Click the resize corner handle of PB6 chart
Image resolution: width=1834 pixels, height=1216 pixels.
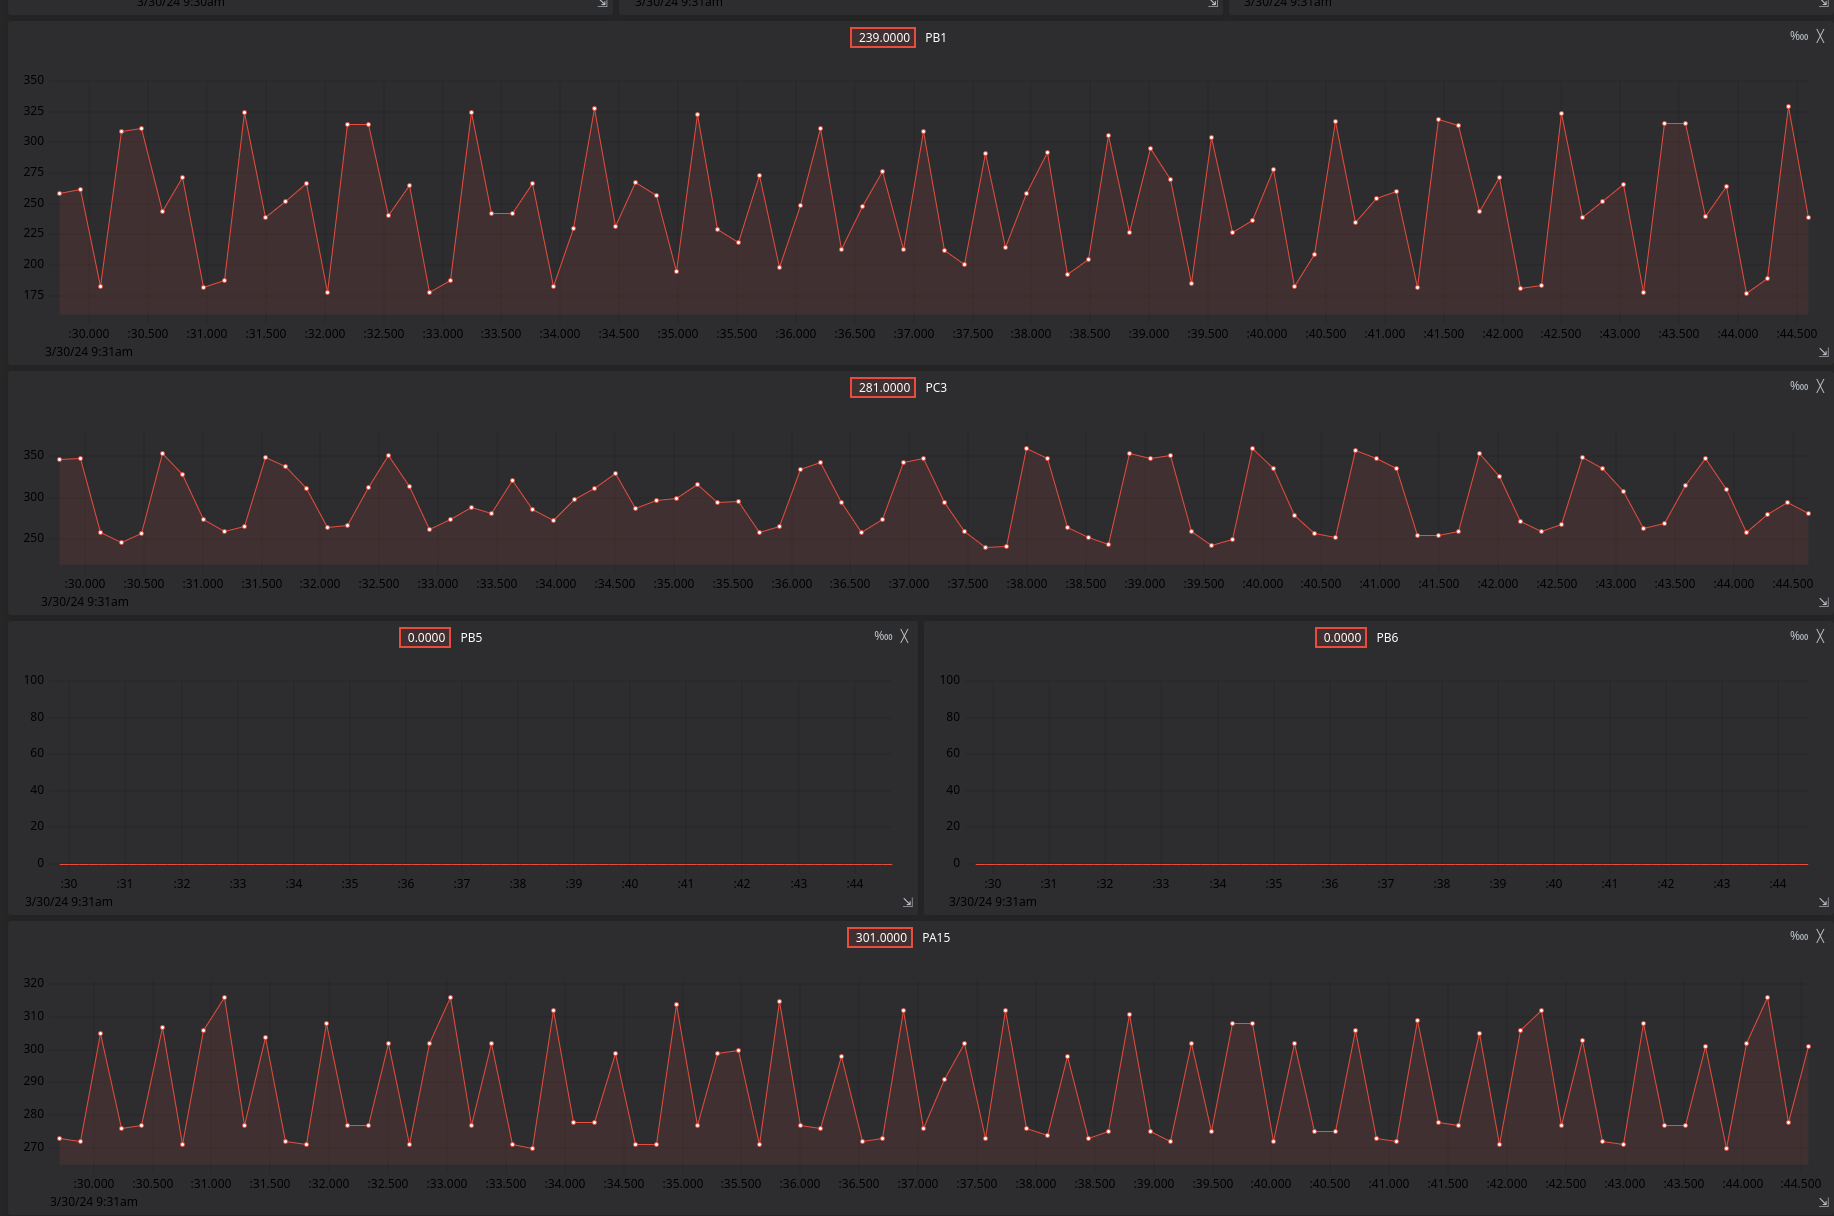tap(1823, 902)
